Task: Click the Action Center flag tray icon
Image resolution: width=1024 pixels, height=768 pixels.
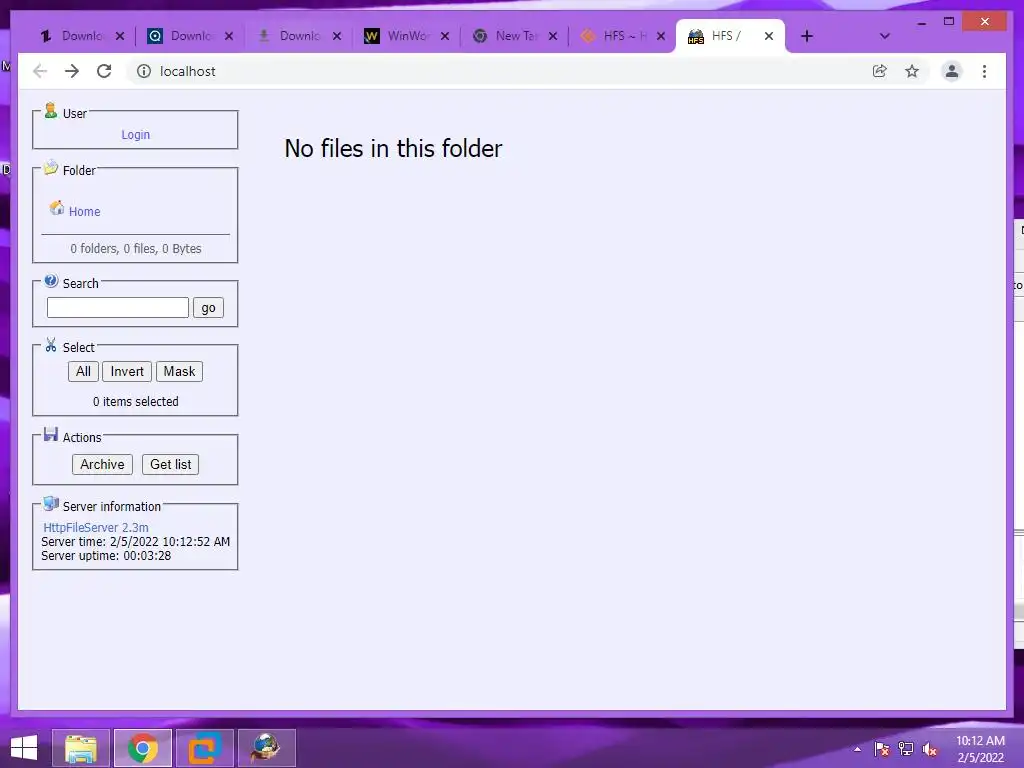Action: (882, 749)
